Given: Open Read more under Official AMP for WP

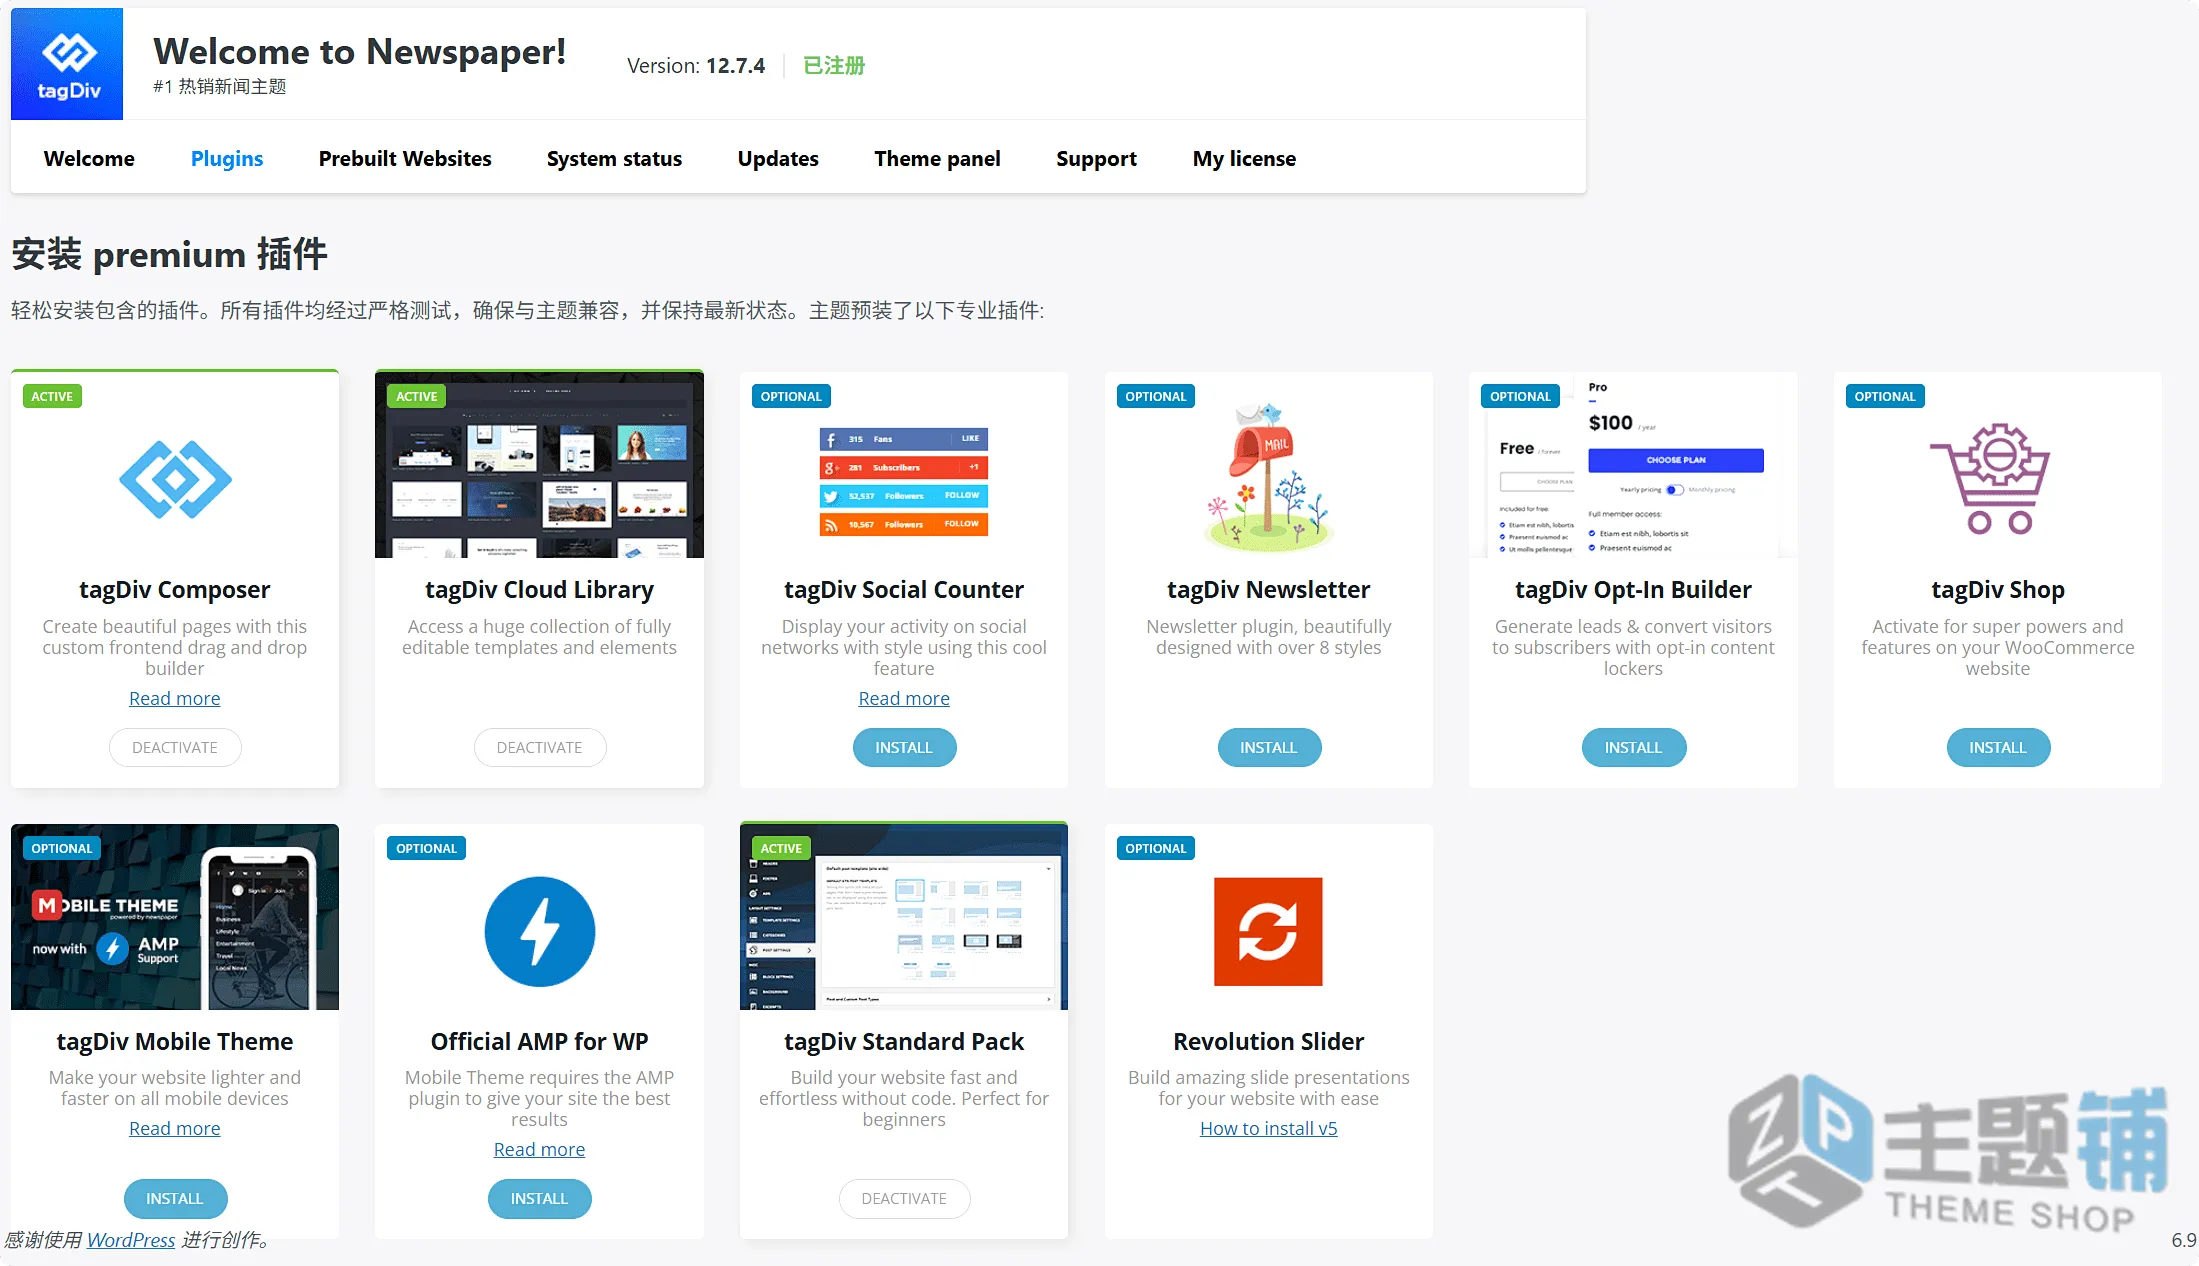Looking at the screenshot, I should pos(539,1149).
